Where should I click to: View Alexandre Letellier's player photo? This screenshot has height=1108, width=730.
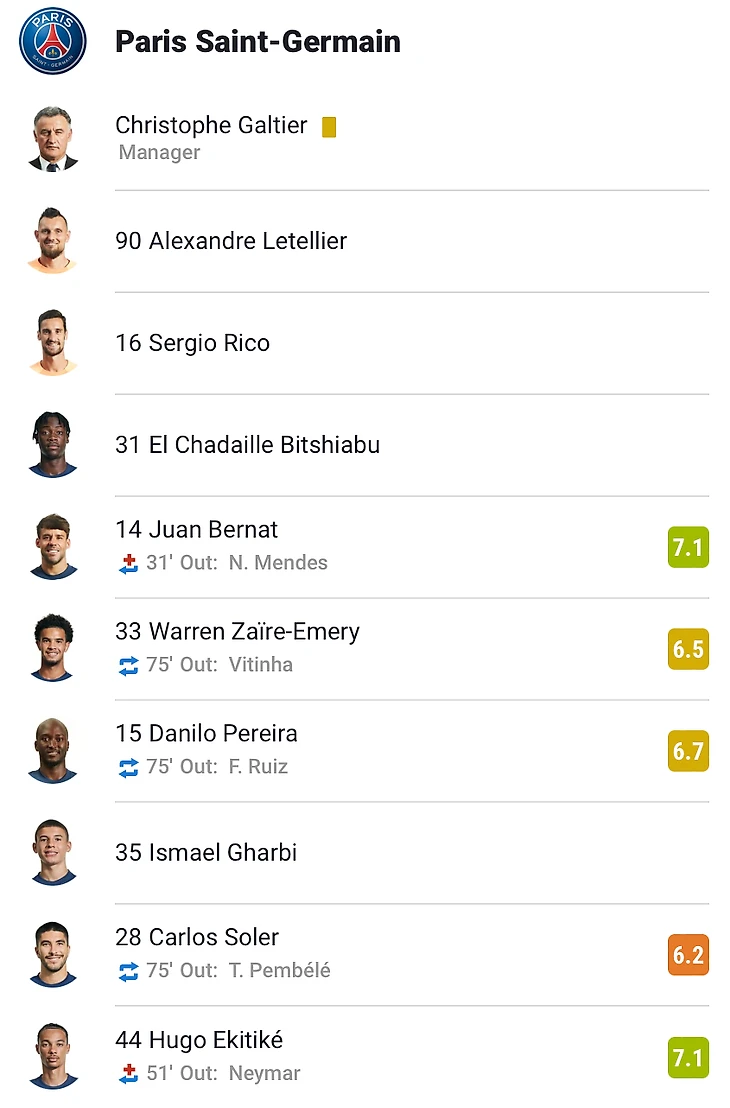pyautogui.click(x=53, y=240)
